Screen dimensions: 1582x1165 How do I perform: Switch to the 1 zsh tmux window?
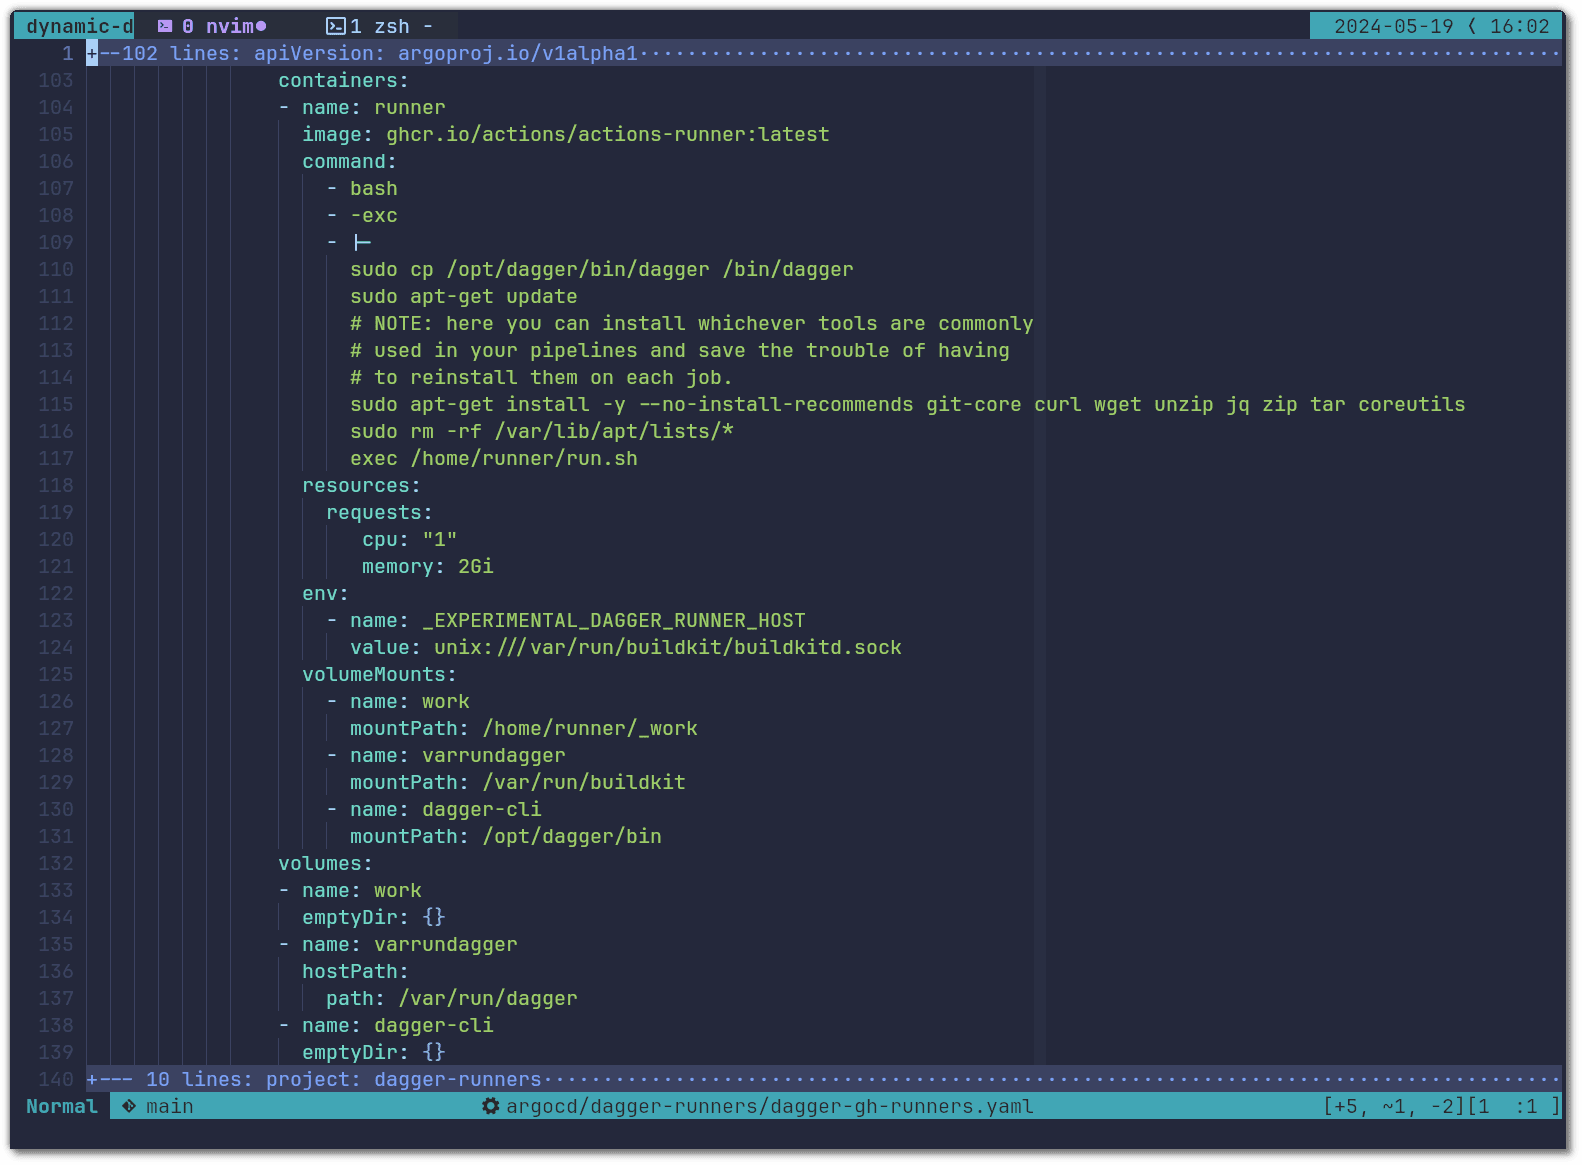379,26
